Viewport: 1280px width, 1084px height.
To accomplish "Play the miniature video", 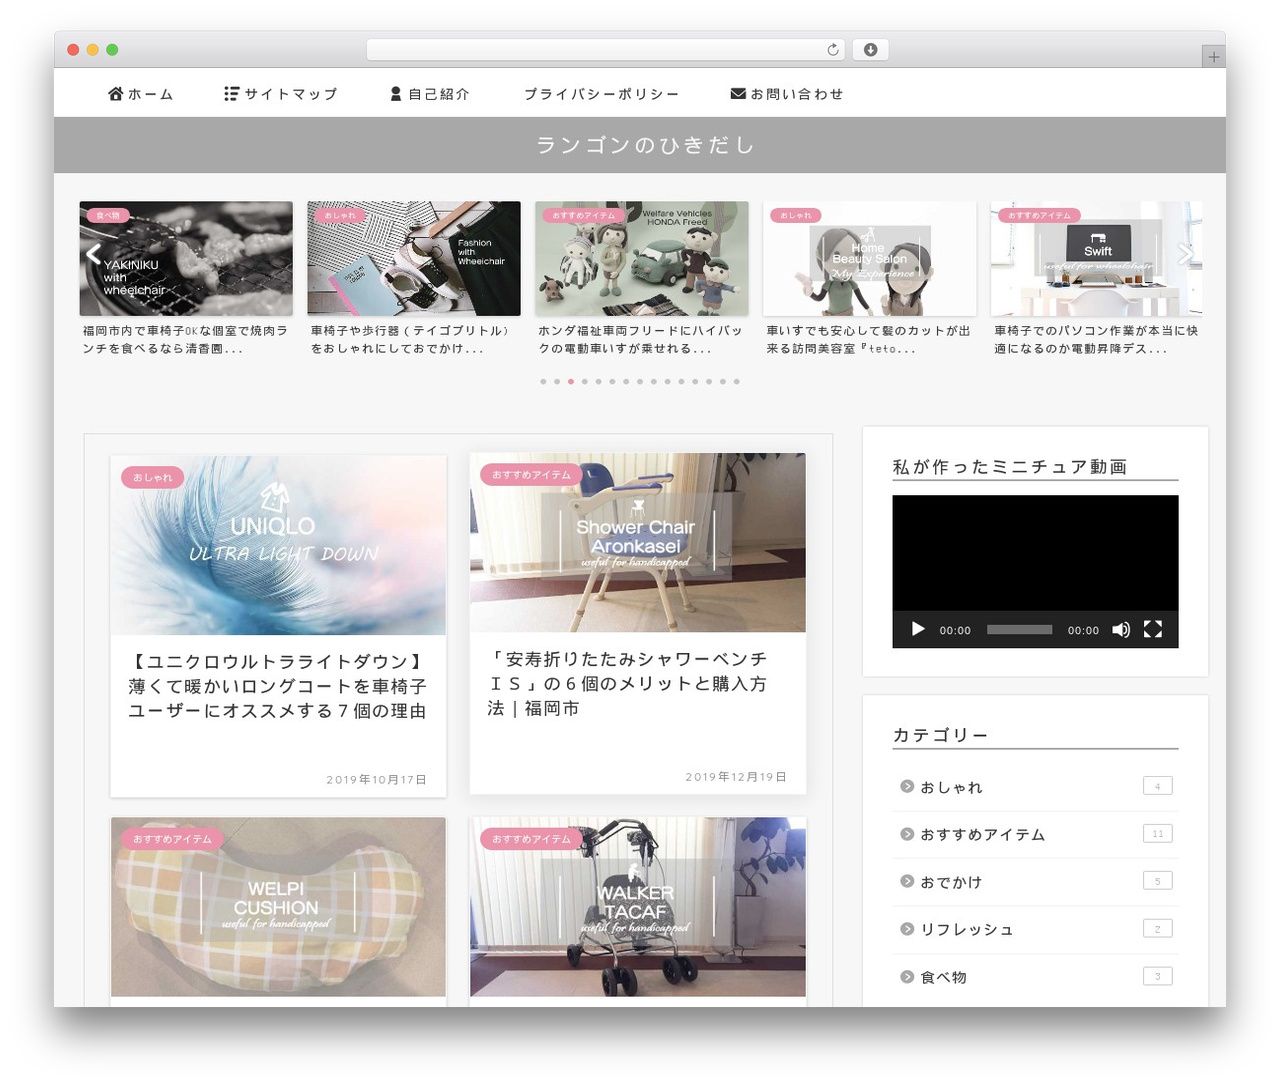I will point(918,629).
